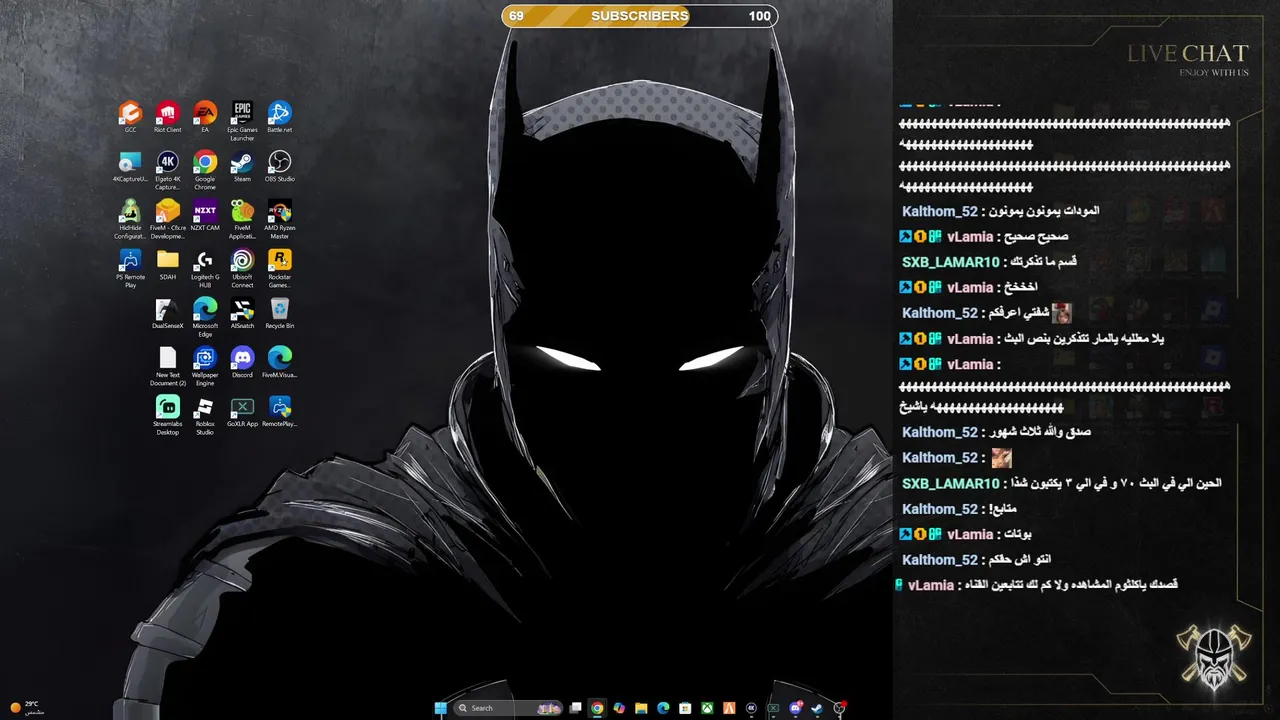Select the Recycle Bin icon

pos(279,313)
